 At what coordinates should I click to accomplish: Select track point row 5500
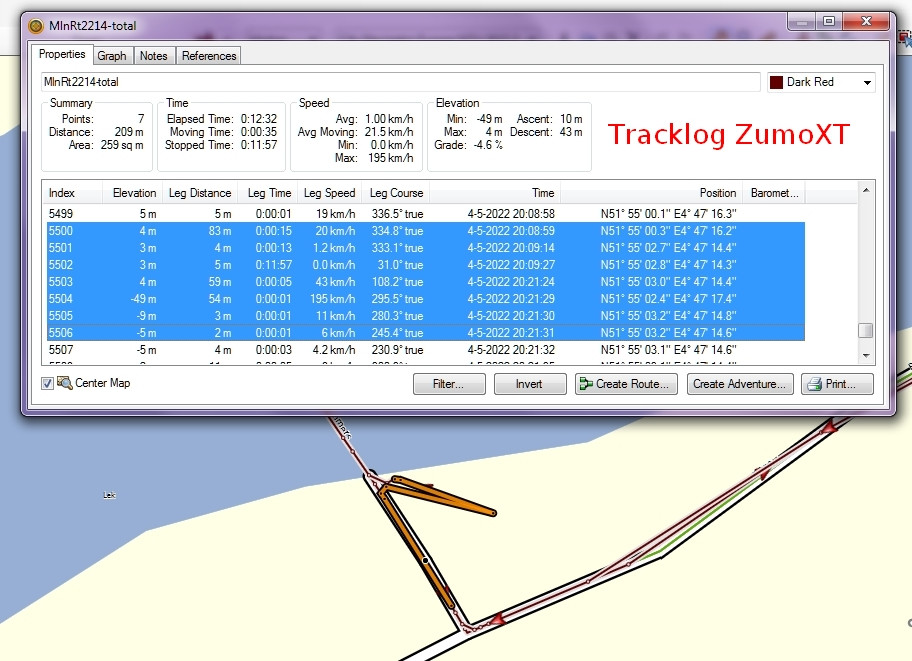tap(425, 230)
